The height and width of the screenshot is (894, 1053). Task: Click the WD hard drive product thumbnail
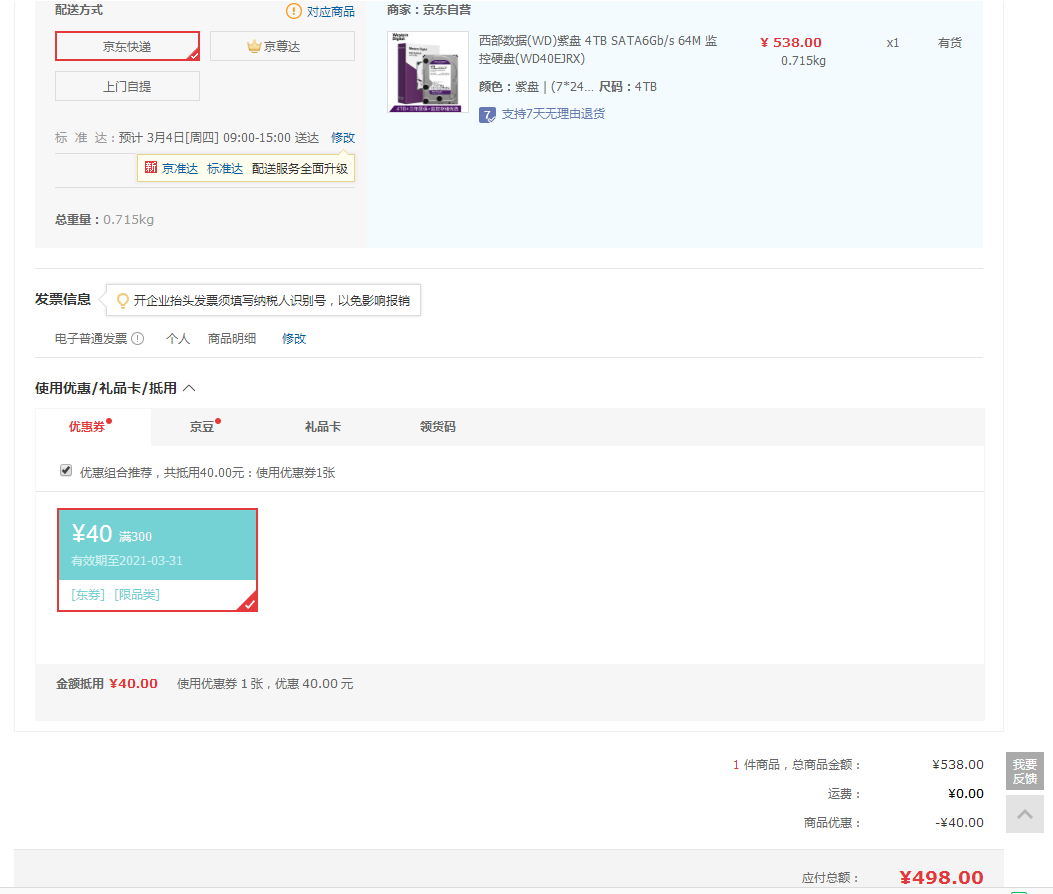point(428,72)
